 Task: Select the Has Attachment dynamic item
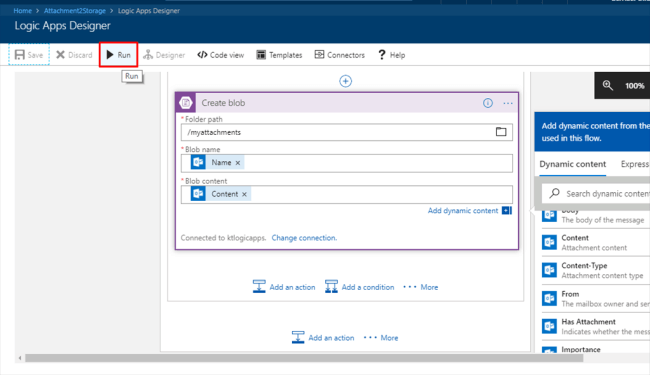[596, 327]
